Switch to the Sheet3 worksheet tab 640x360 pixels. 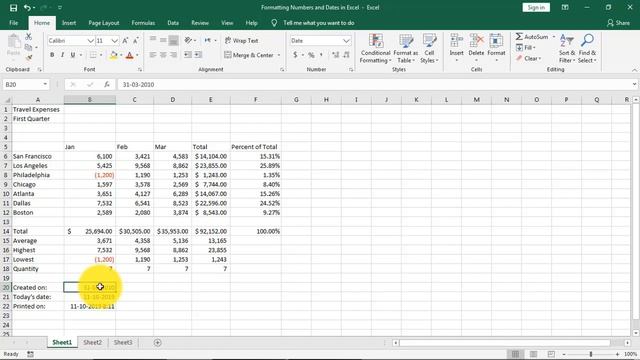coord(123,342)
